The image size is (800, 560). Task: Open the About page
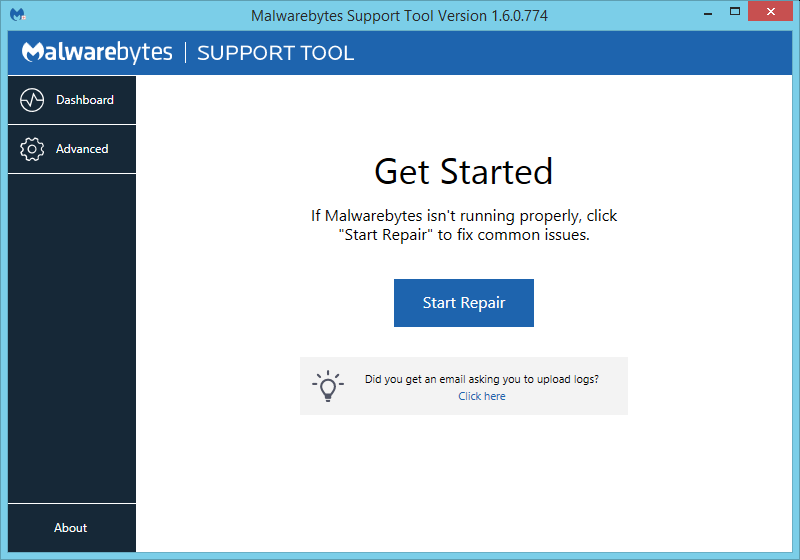[x=72, y=528]
